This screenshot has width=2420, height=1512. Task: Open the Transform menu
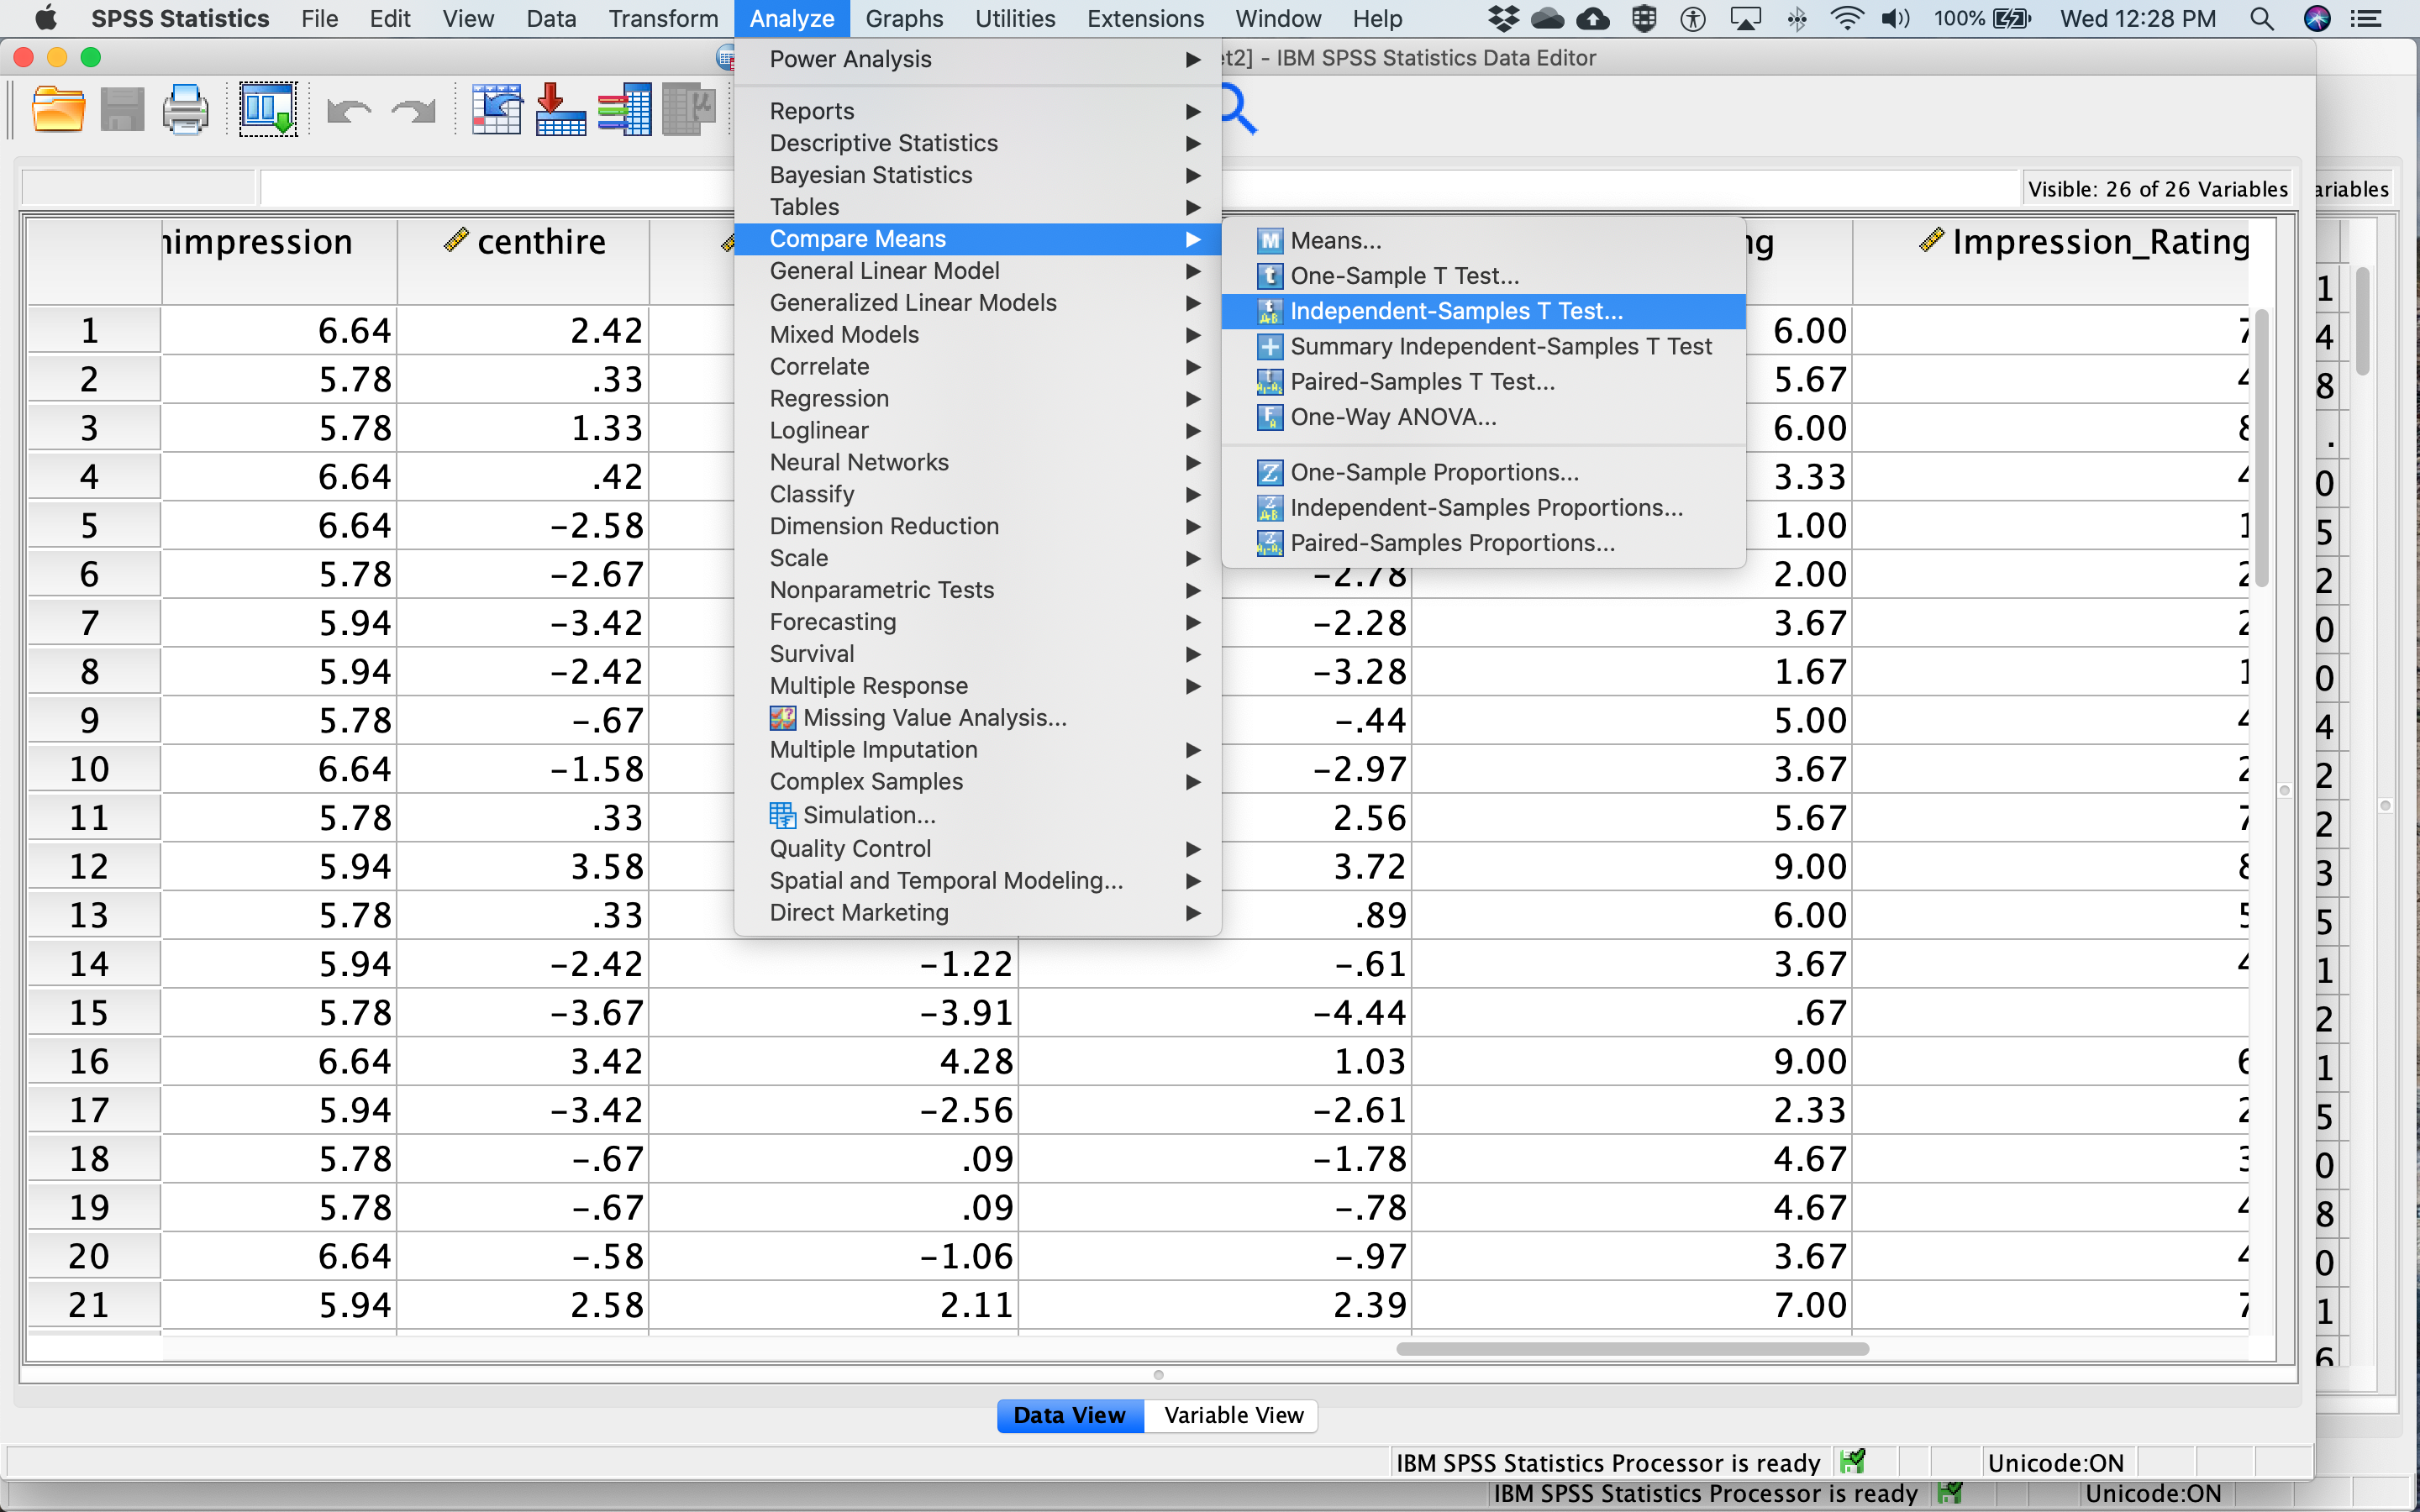pyautogui.click(x=663, y=19)
